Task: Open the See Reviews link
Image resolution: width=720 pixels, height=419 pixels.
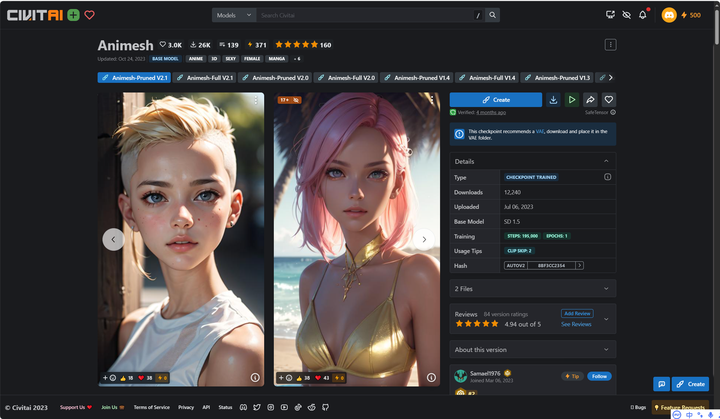Action: [x=576, y=324]
